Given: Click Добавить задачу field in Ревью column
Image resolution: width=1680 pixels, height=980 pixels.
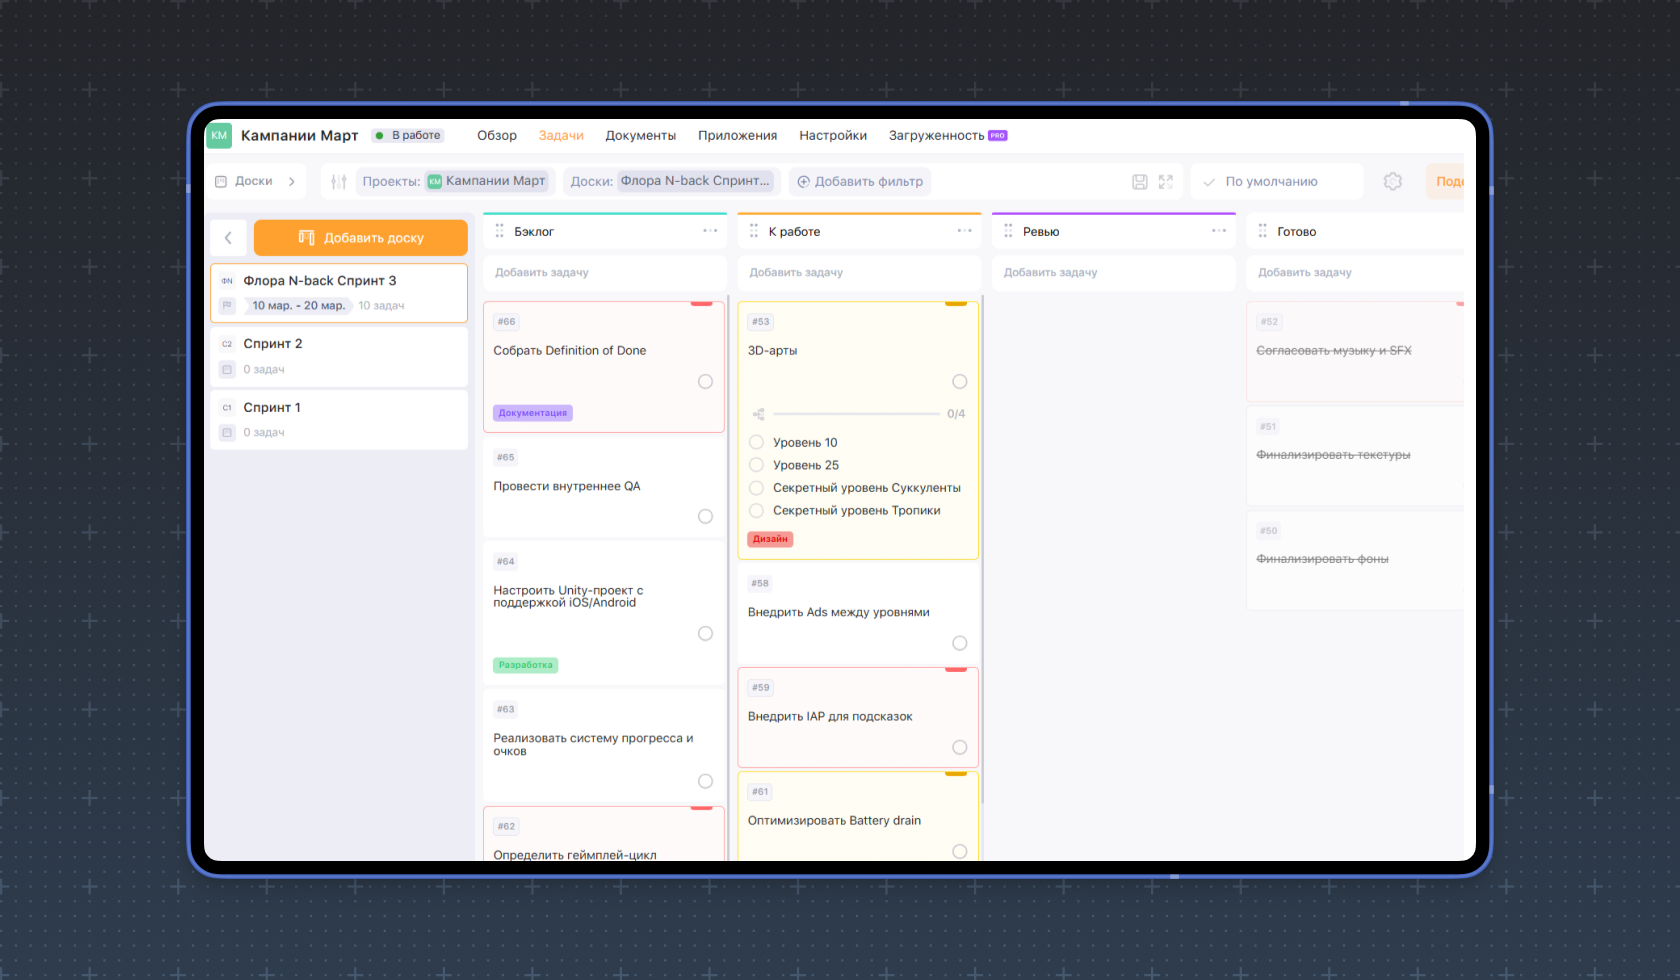Looking at the screenshot, I should (x=1113, y=272).
